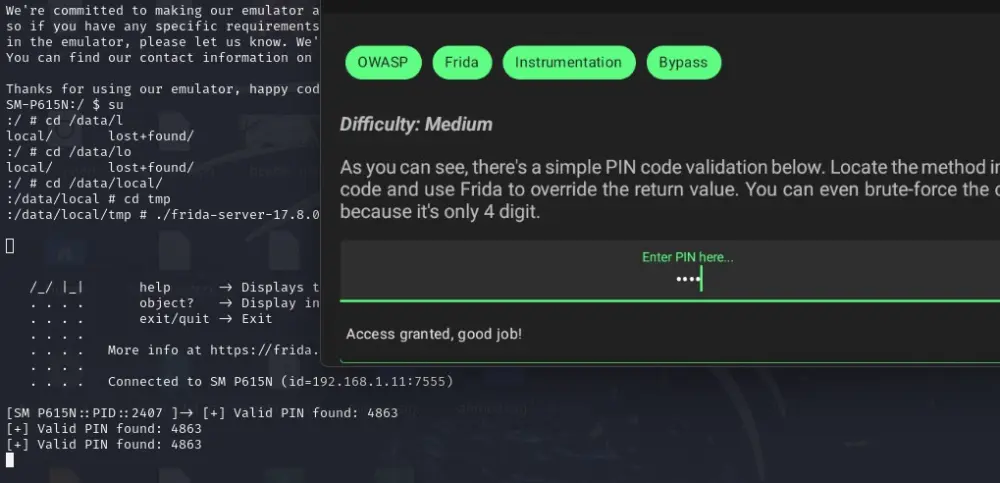Click the 'Difficulty: Medium' heading

pyautogui.click(x=416, y=124)
